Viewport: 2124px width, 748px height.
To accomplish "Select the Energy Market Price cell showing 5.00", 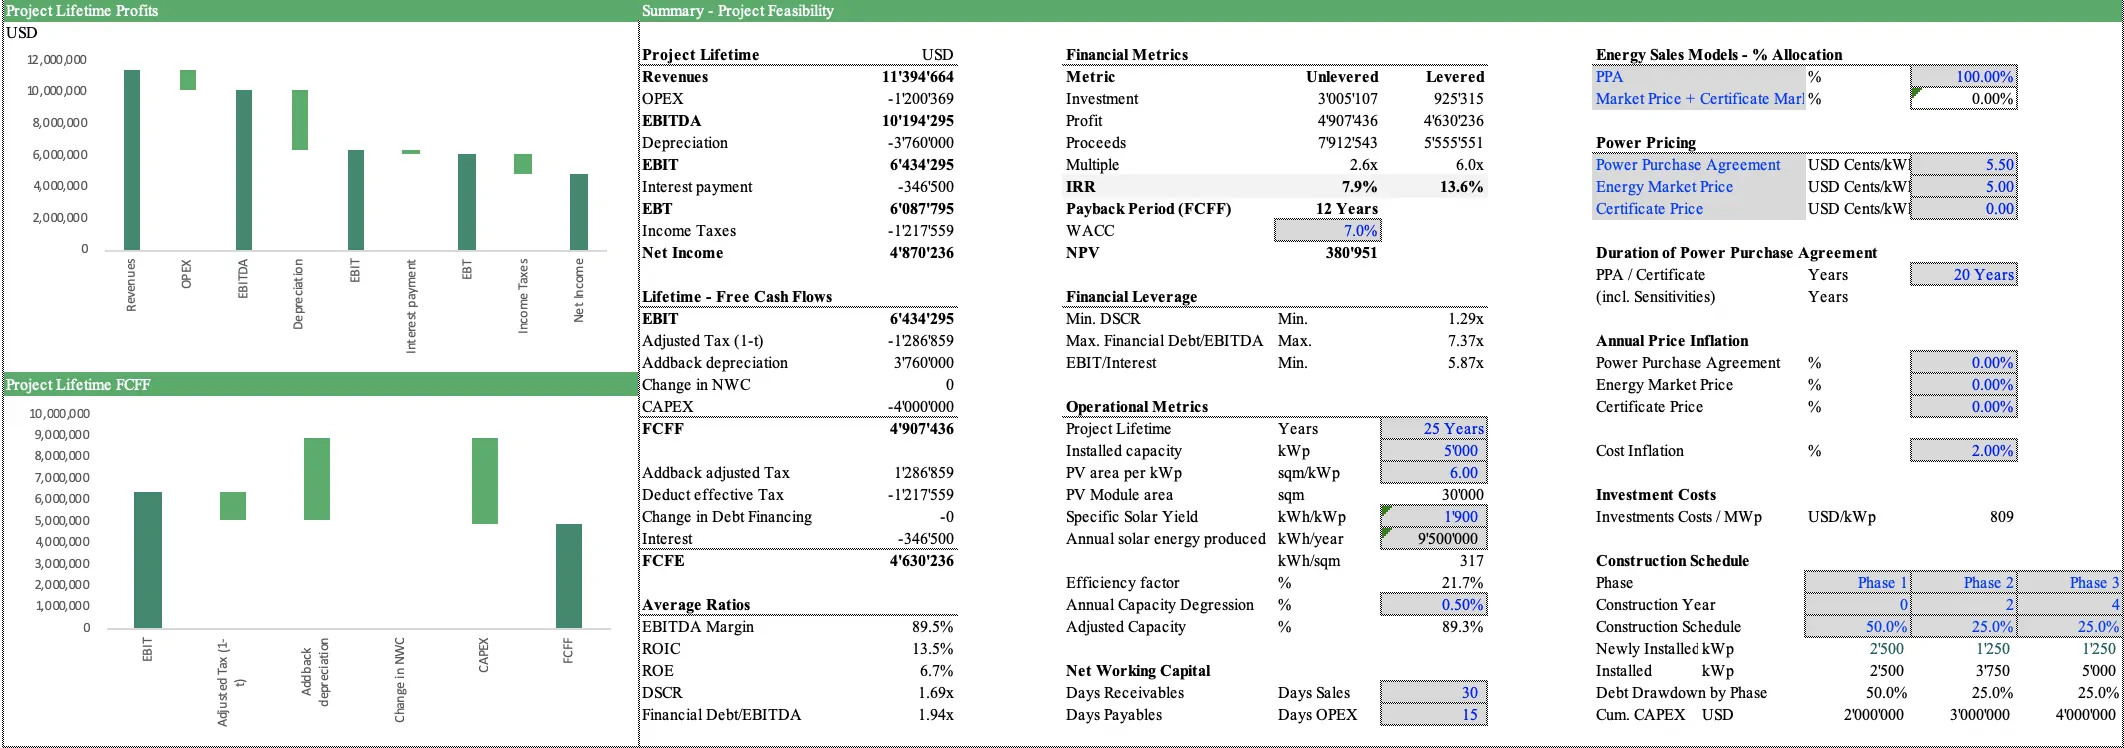I will (x=1963, y=187).
